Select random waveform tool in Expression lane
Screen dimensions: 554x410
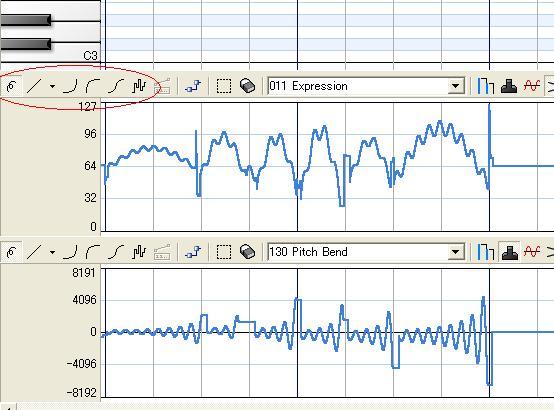point(139,86)
